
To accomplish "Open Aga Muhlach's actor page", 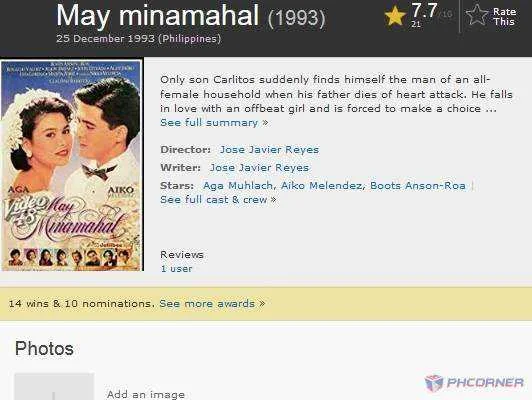I will [x=238, y=186].
